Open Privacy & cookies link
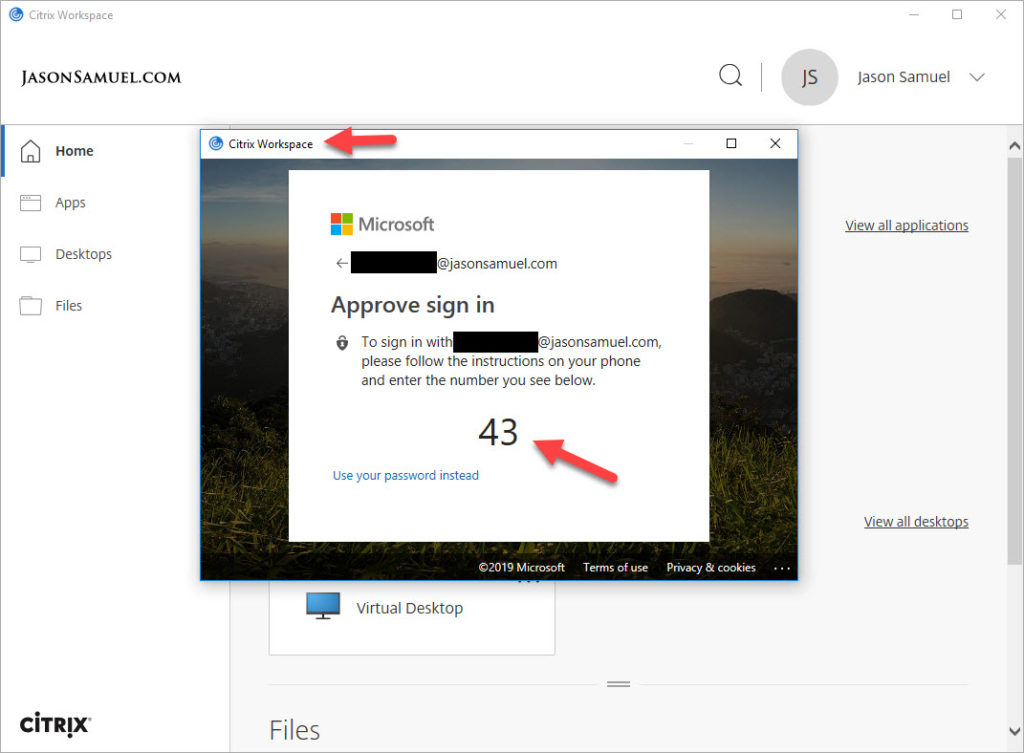1024x753 pixels. coord(710,568)
